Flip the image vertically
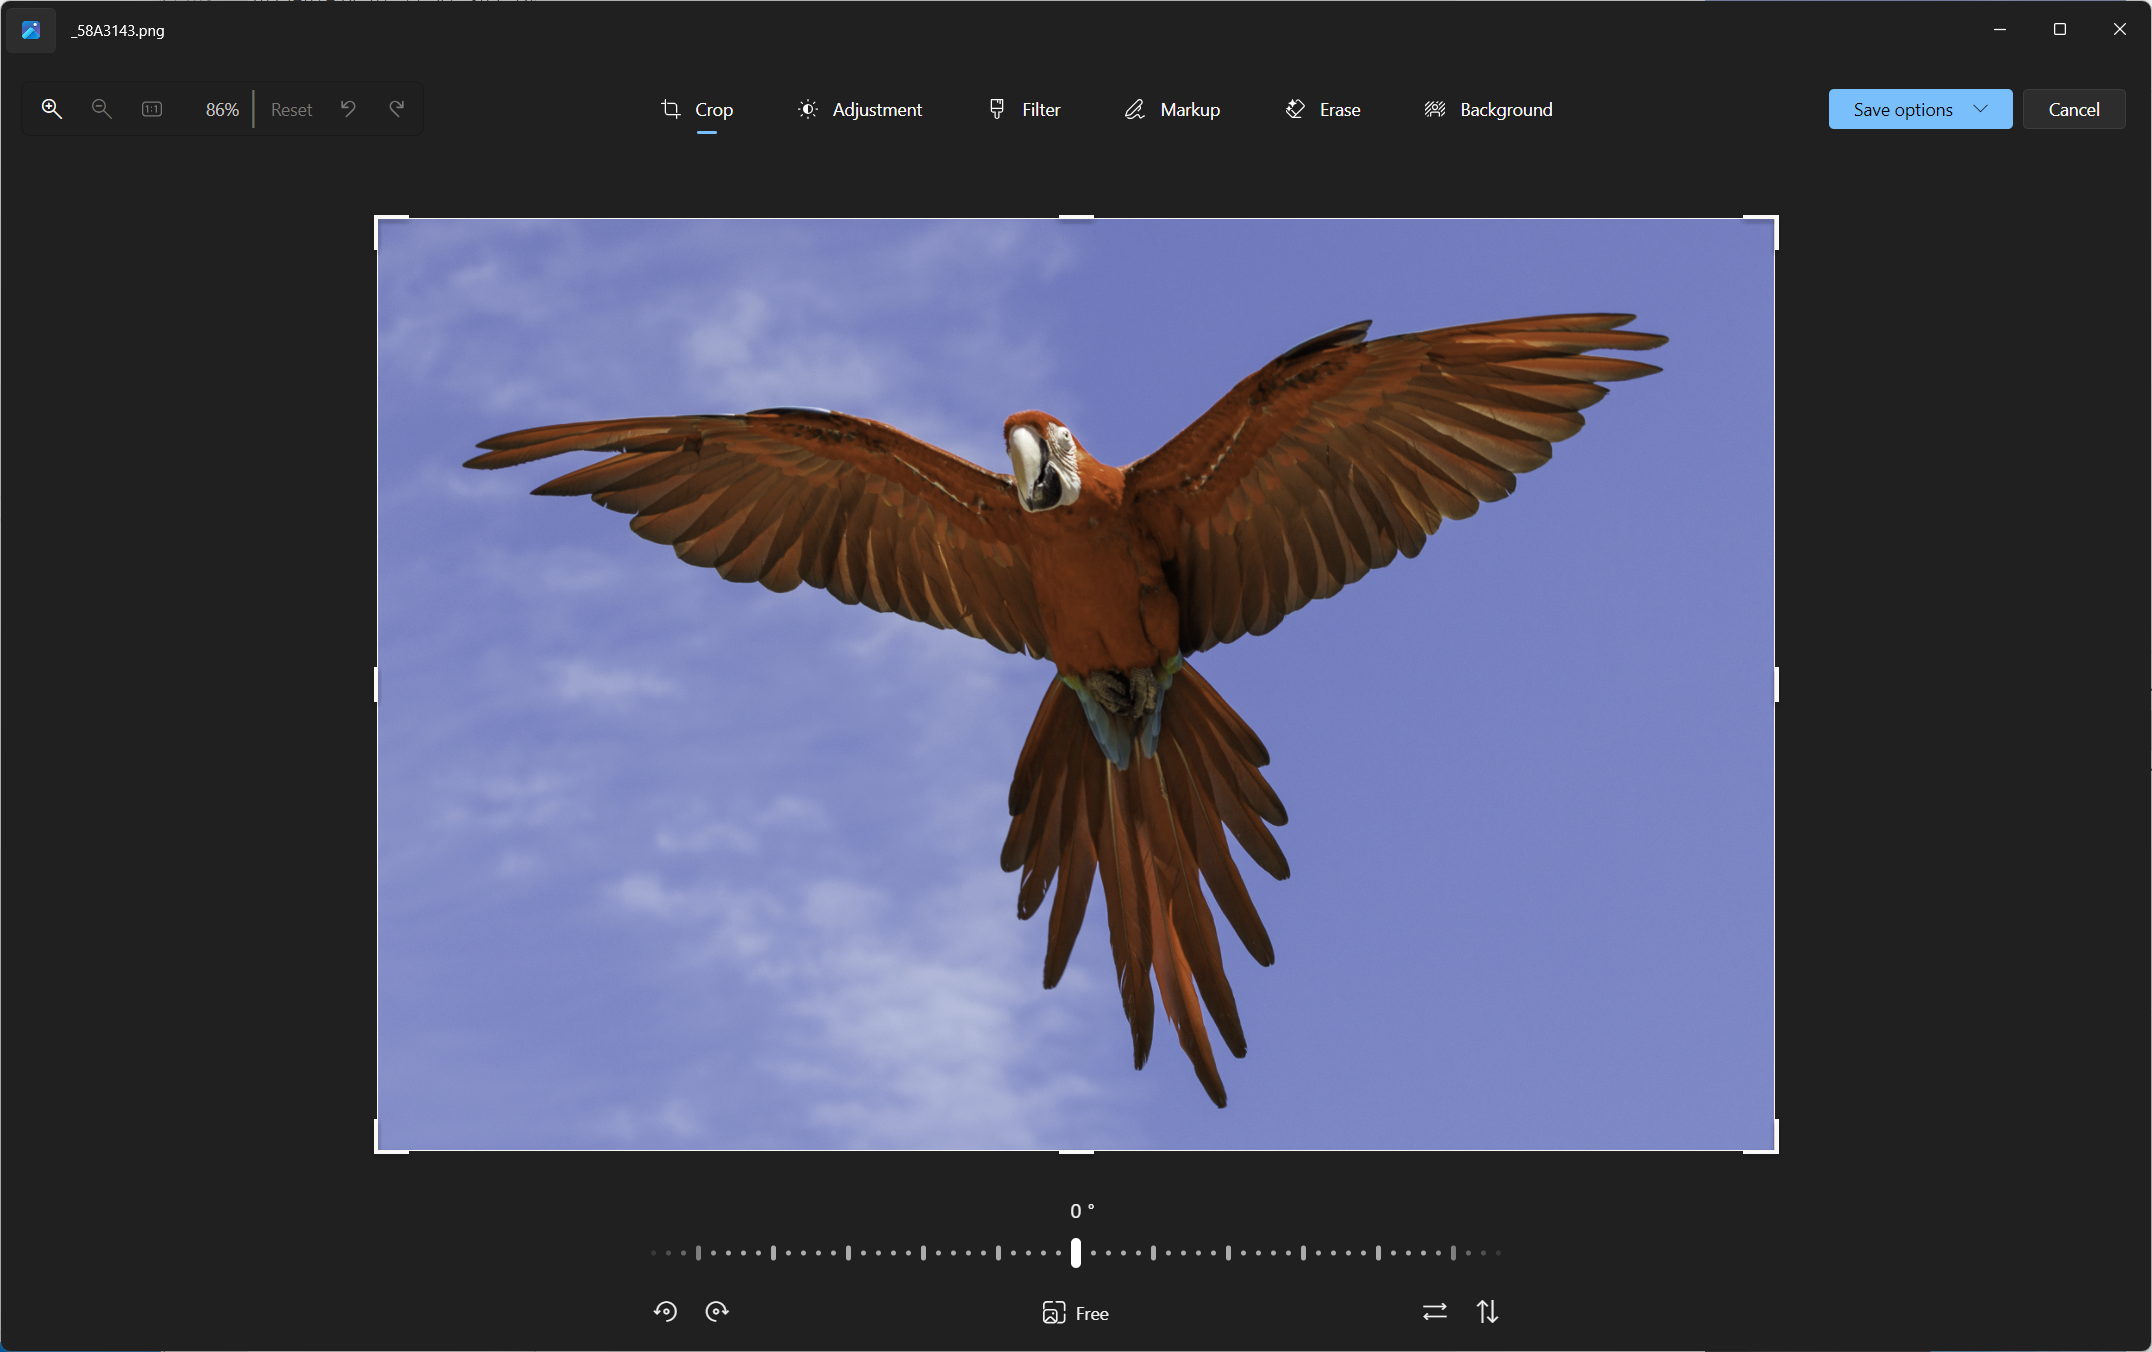This screenshot has width=2152, height=1352. pyautogui.click(x=1487, y=1311)
